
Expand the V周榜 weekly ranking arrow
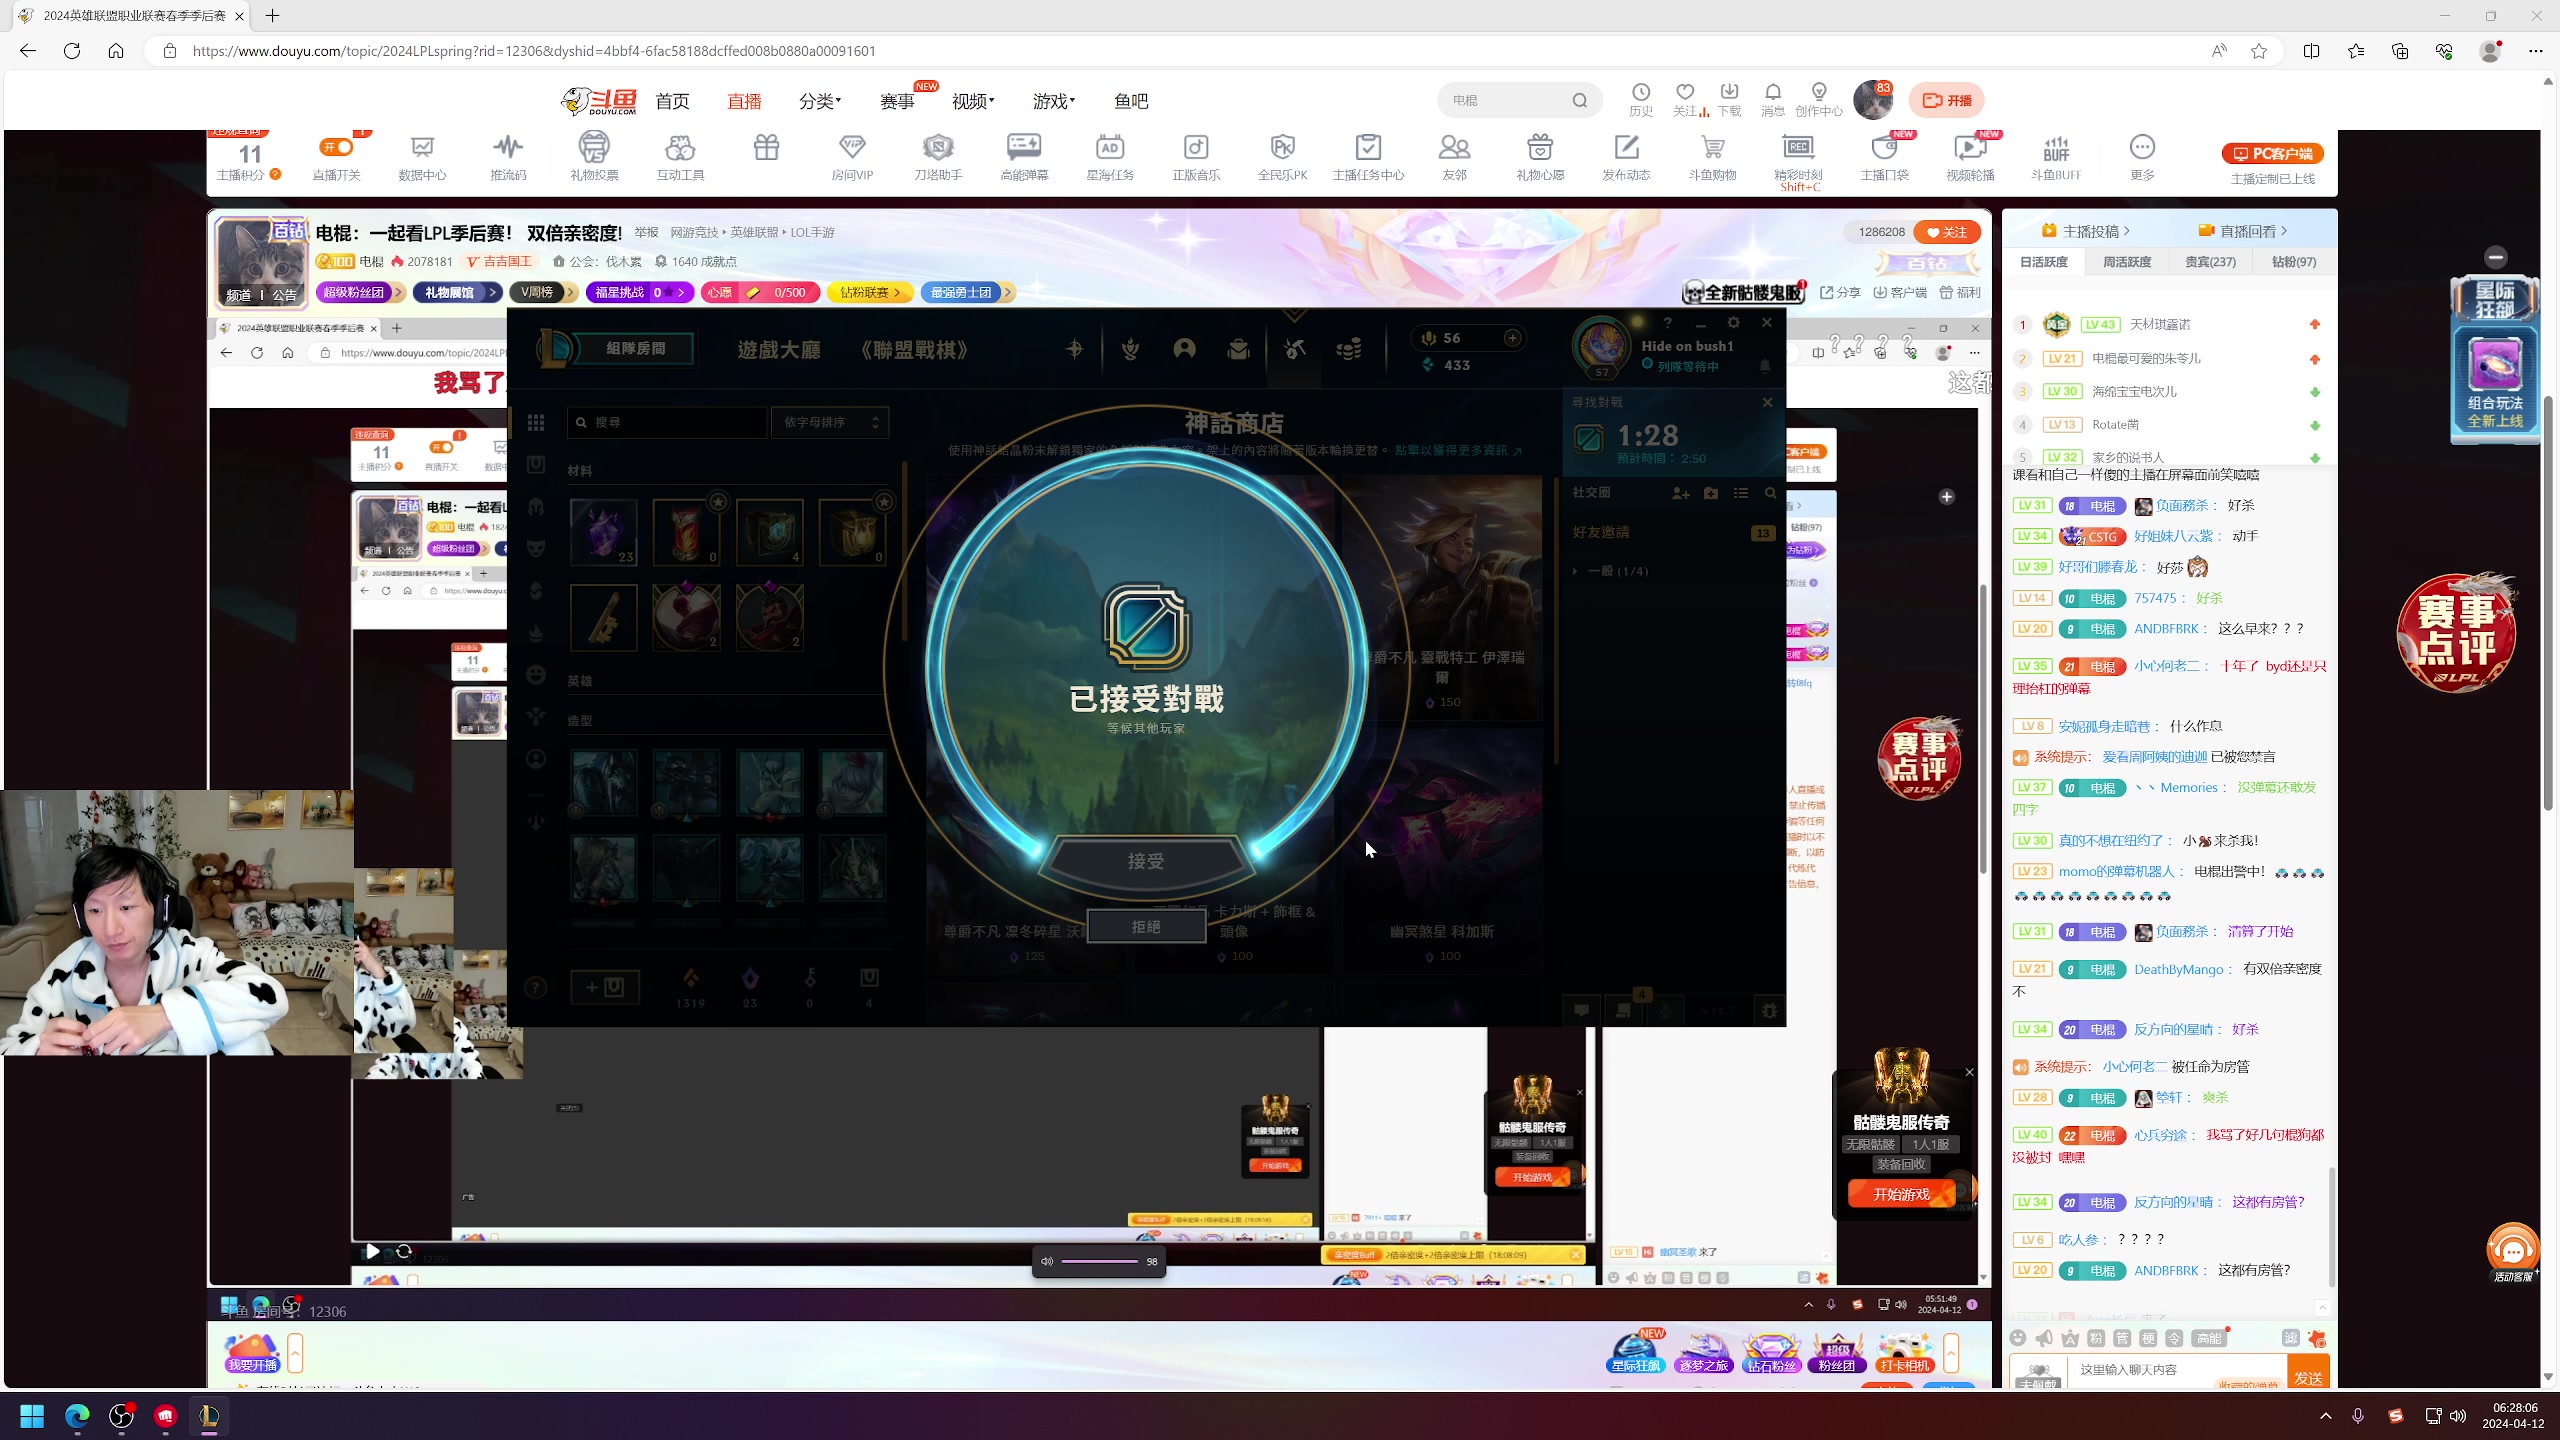[x=571, y=292]
